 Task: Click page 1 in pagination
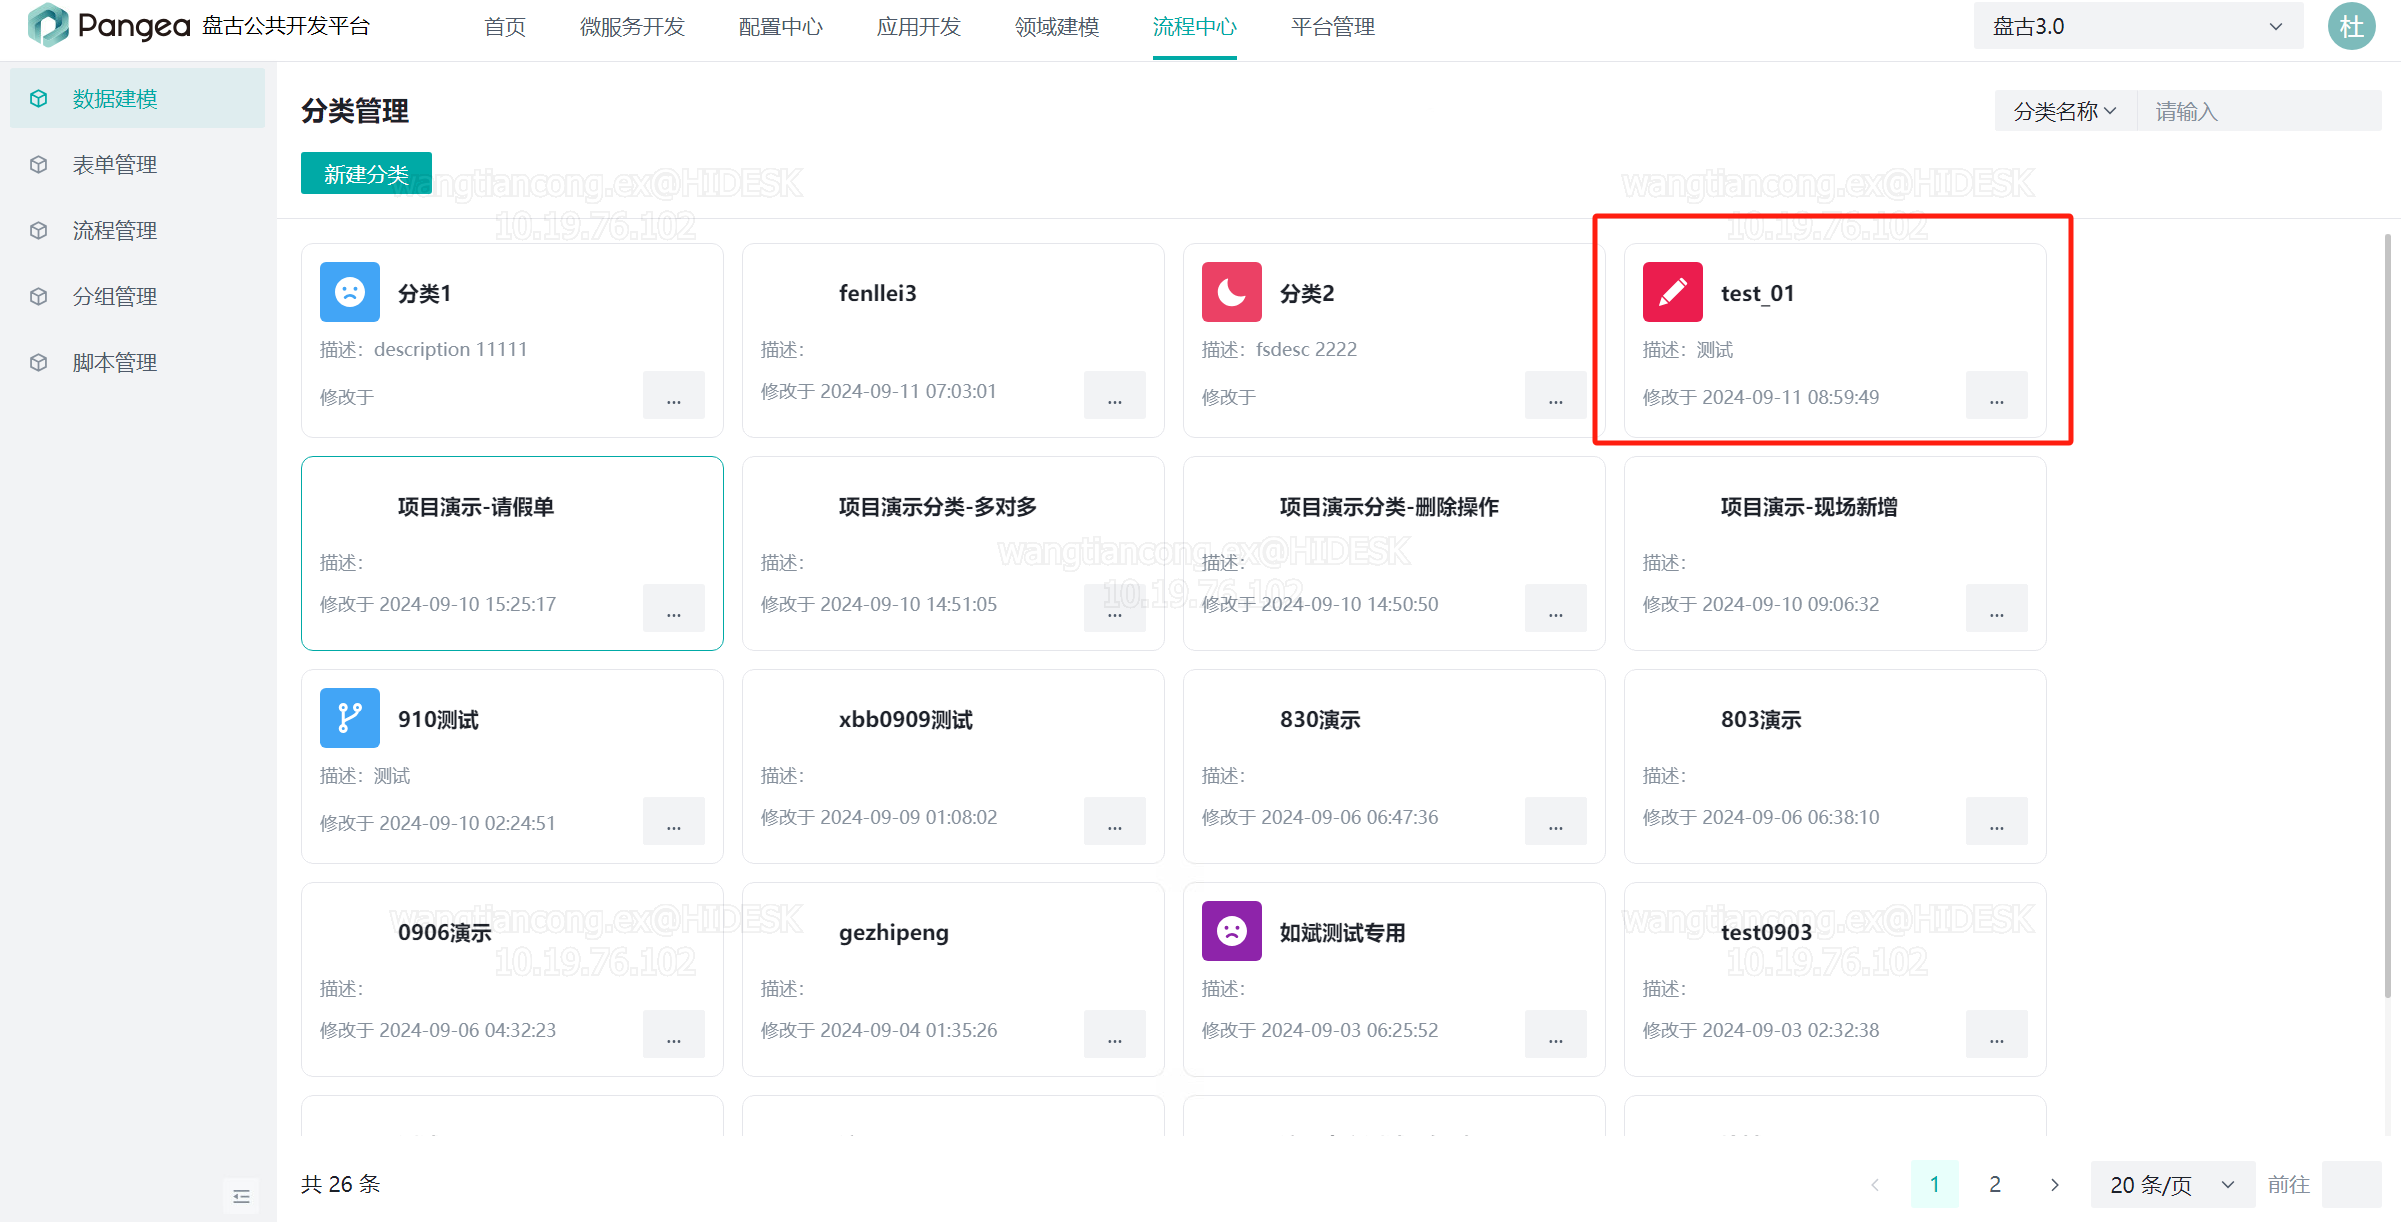pos(1935,1184)
